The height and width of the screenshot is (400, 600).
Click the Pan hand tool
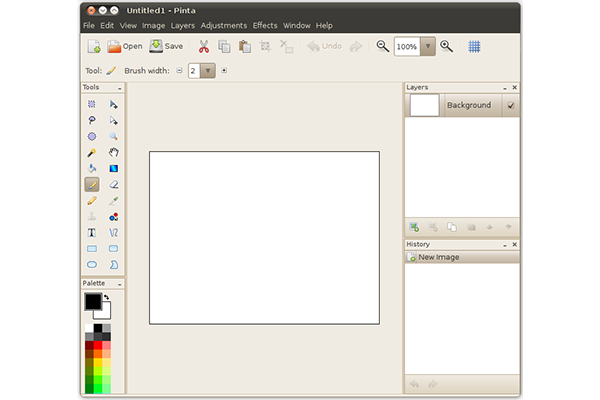pyautogui.click(x=114, y=152)
